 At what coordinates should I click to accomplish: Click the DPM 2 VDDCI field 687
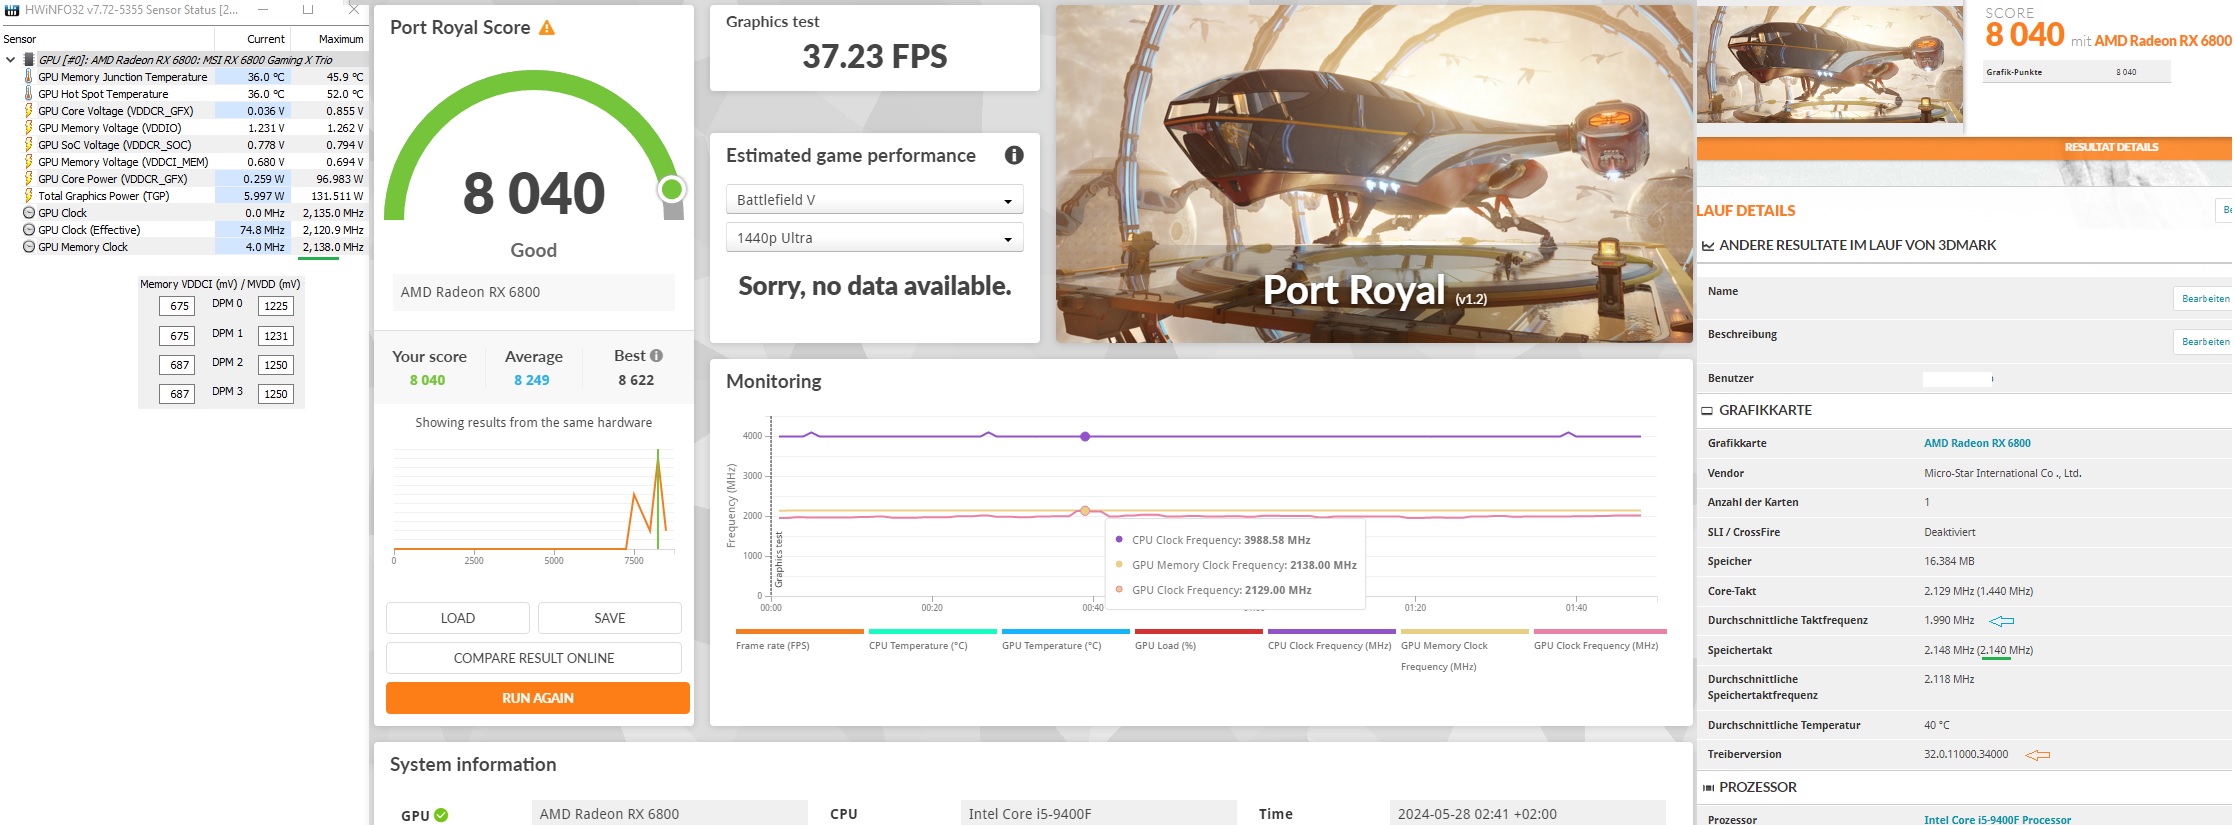tap(179, 365)
